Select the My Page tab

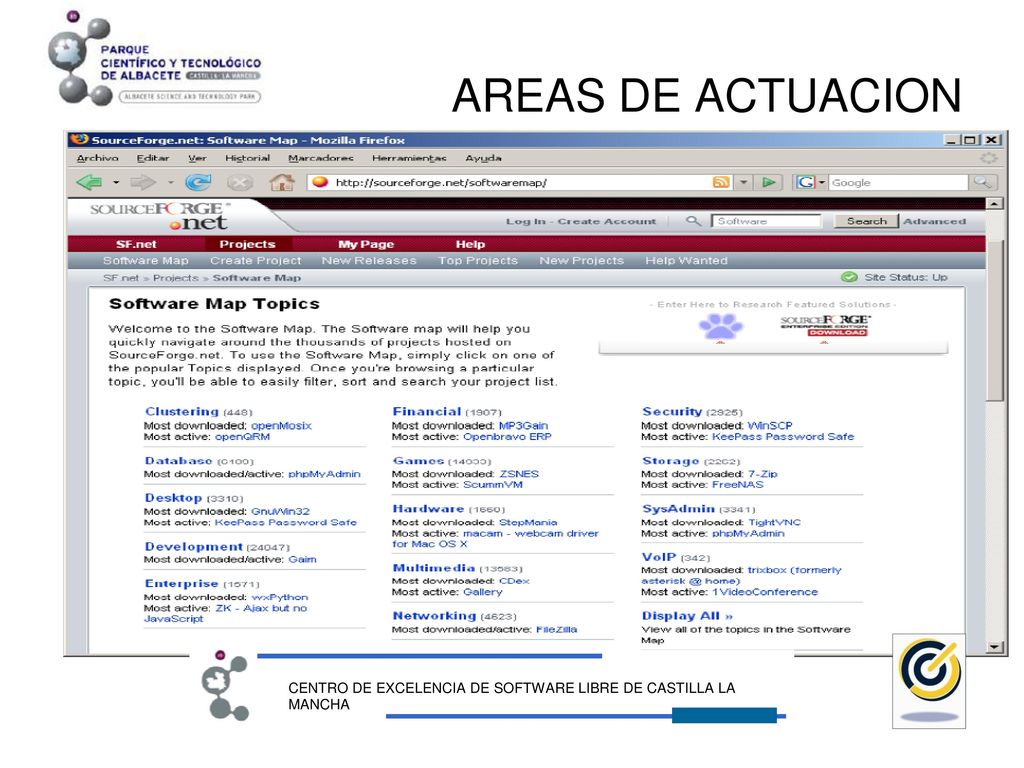[366, 244]
